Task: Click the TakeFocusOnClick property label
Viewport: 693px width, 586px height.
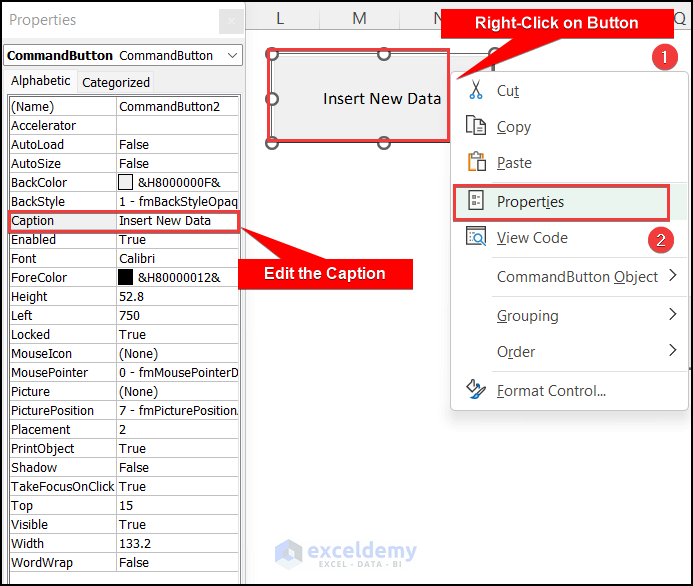Action: 63,487
